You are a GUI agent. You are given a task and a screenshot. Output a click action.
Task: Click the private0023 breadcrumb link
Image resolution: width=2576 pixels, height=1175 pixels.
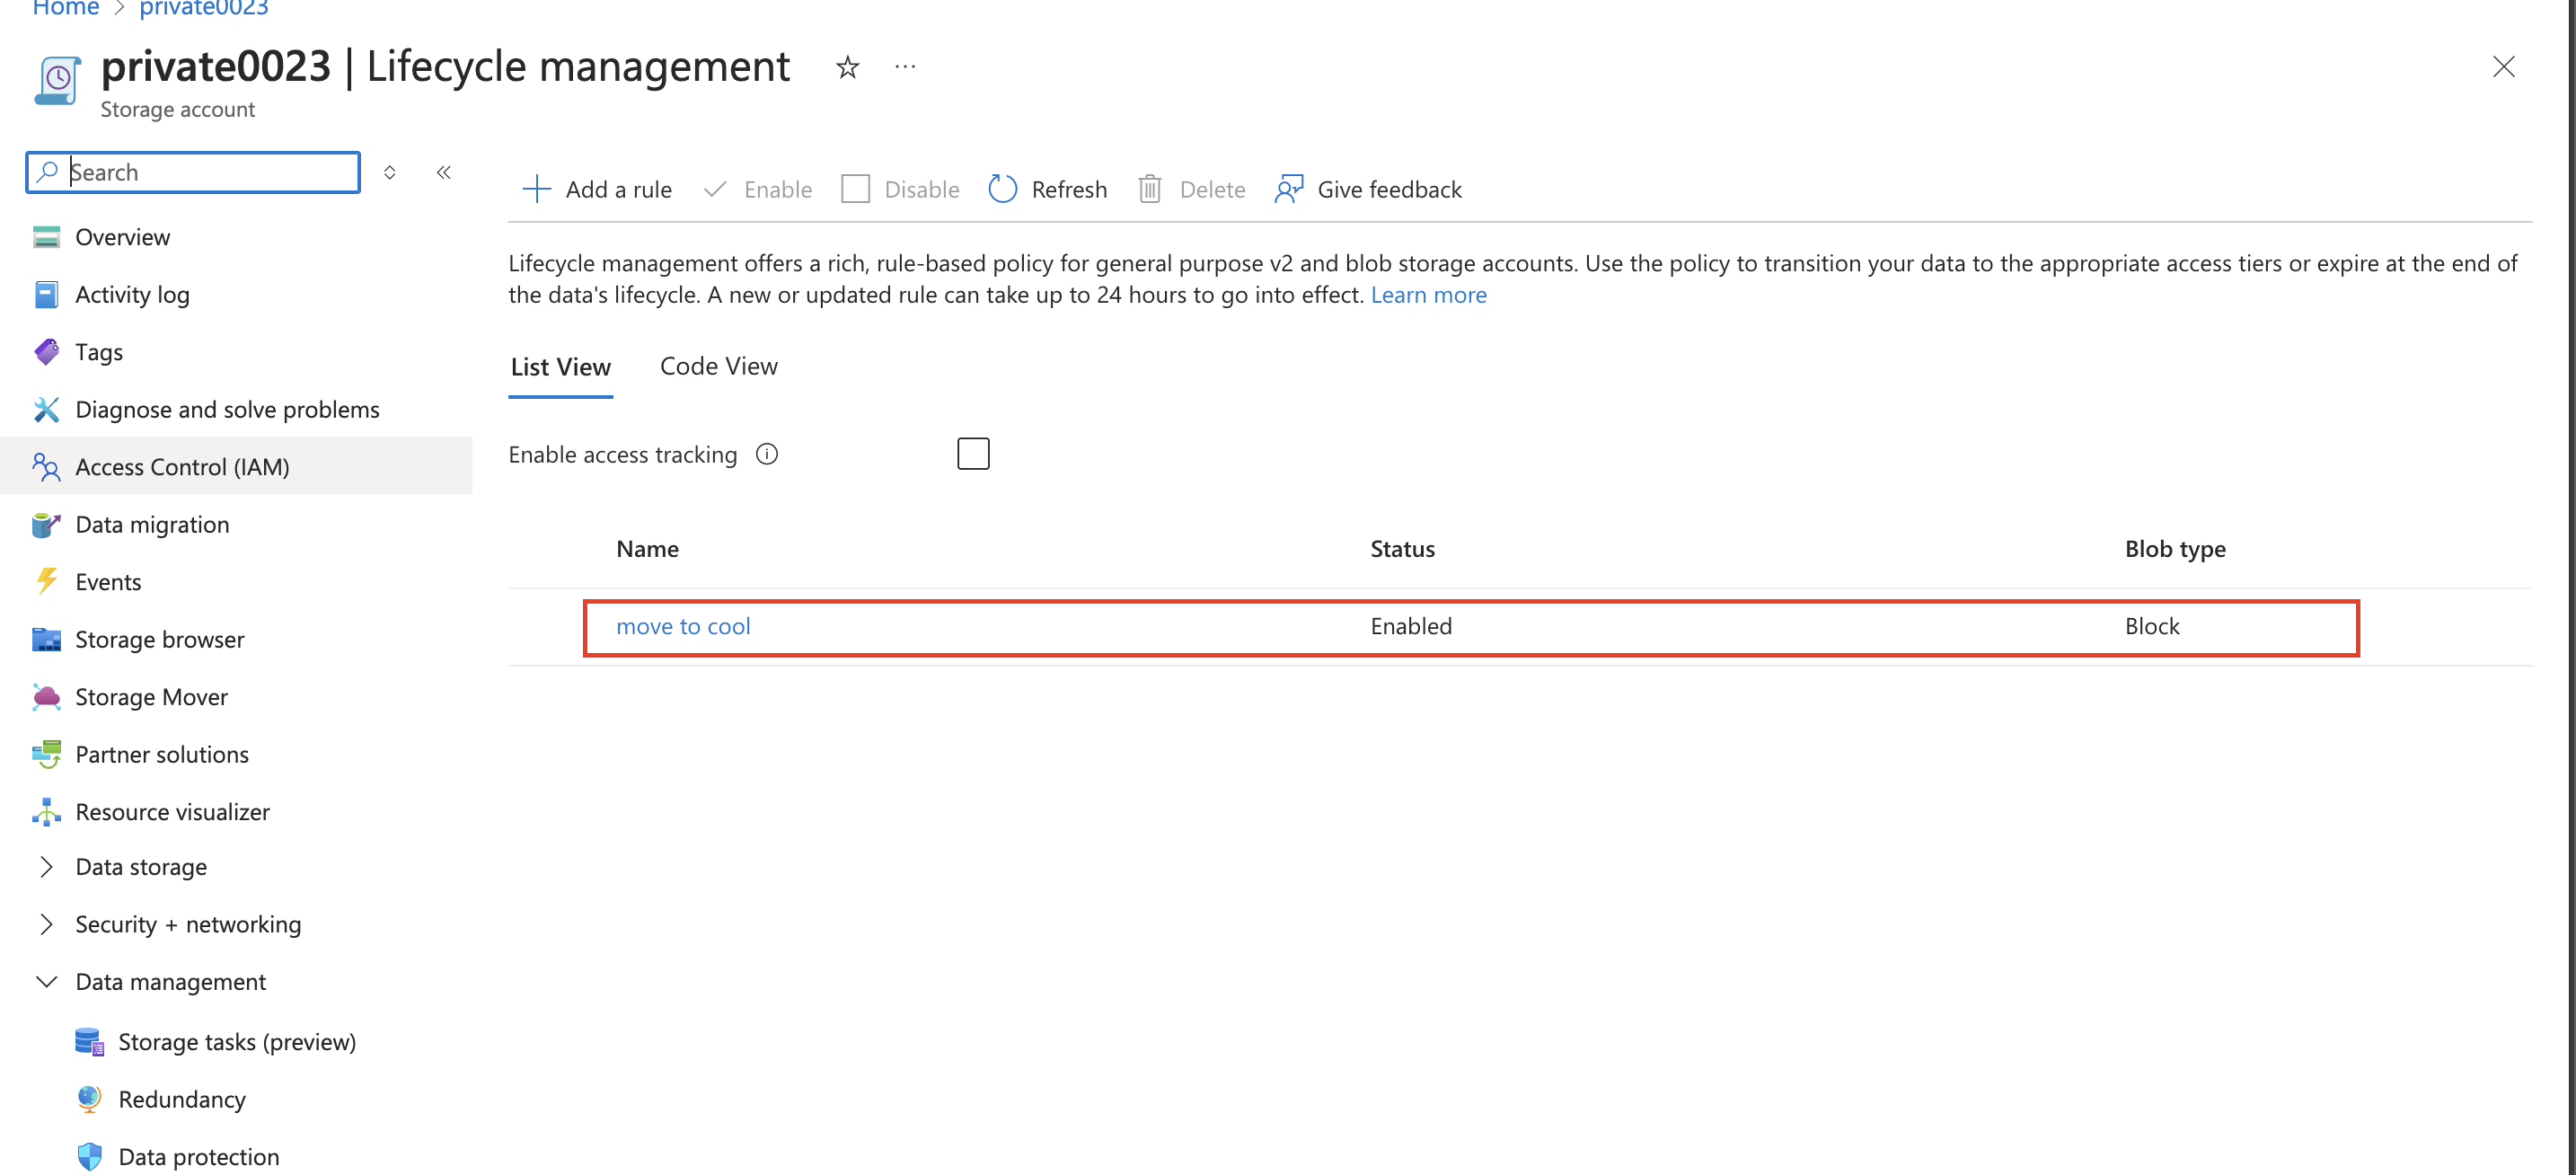[x=204, y=8]
